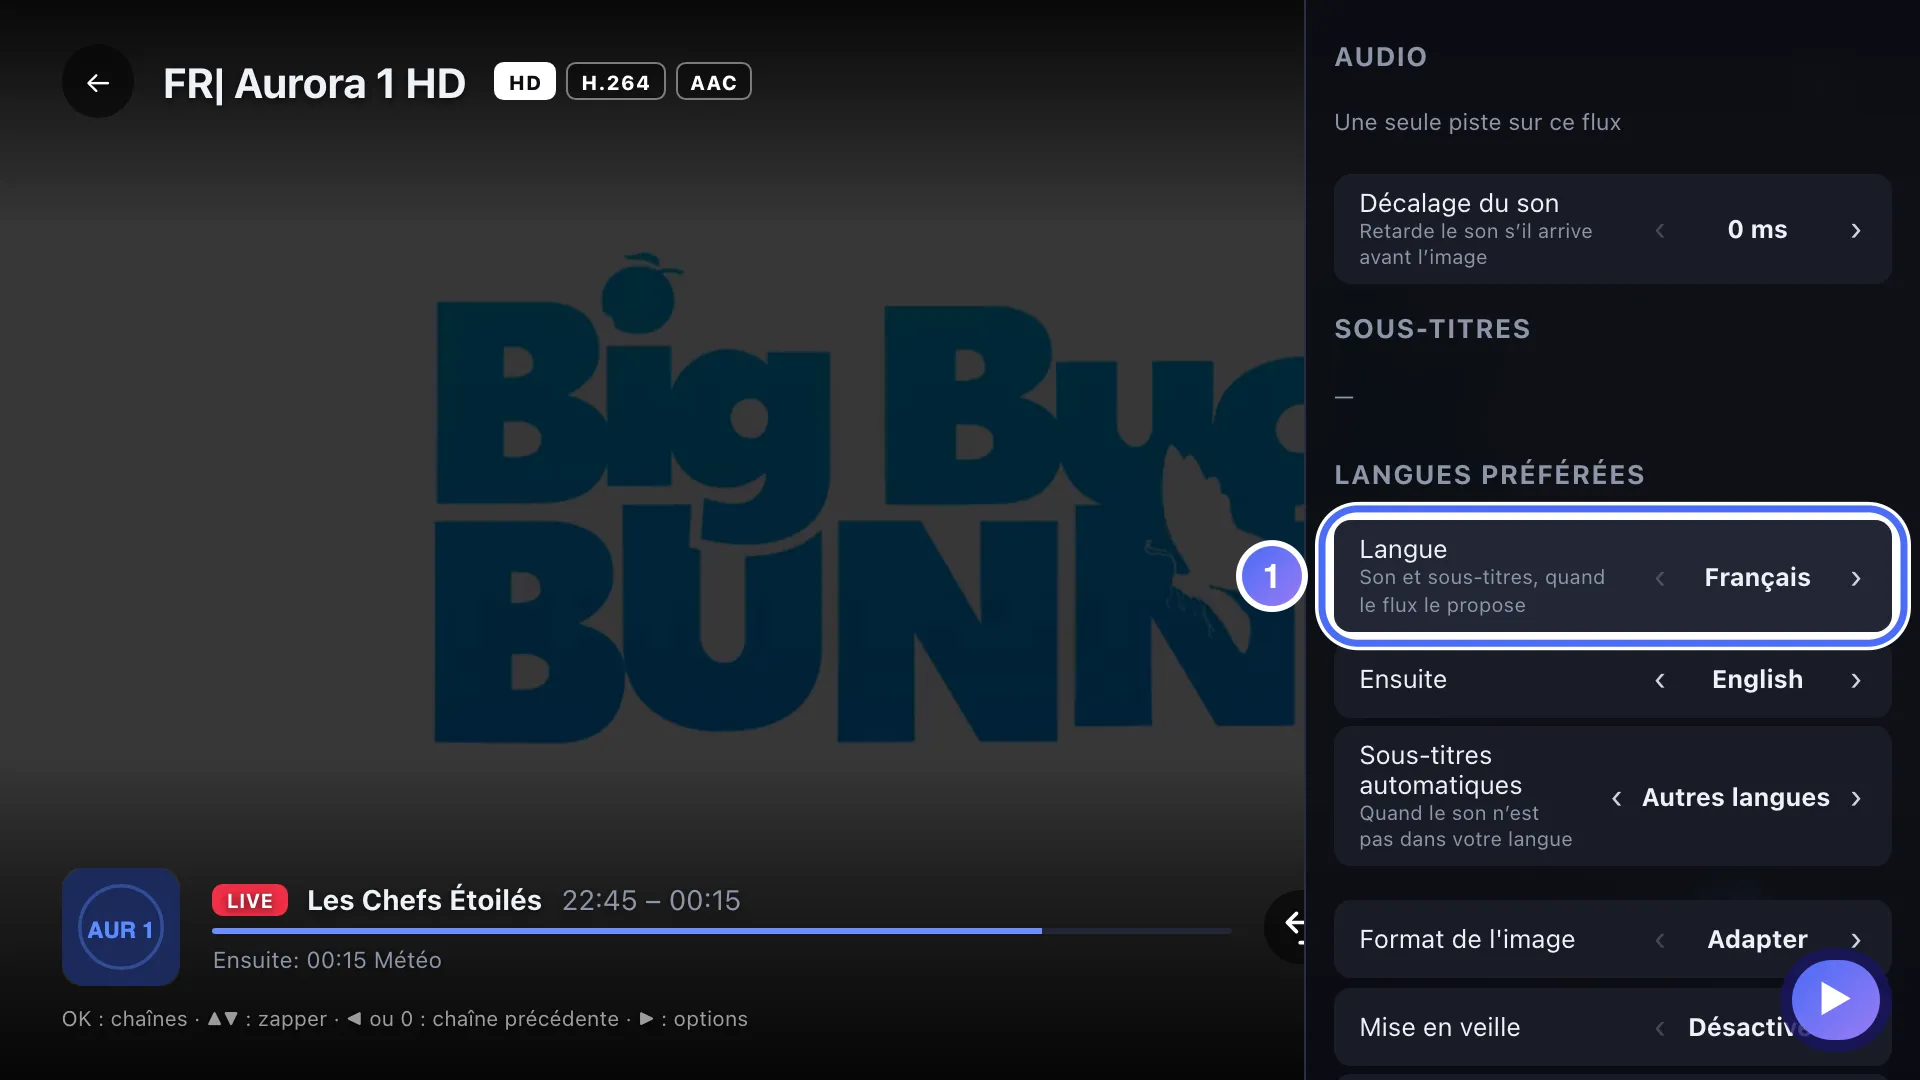The width and height of the screenshot is (1920, 1080).
Task: Click the programme progress bar
Action: tap(721, 931)
